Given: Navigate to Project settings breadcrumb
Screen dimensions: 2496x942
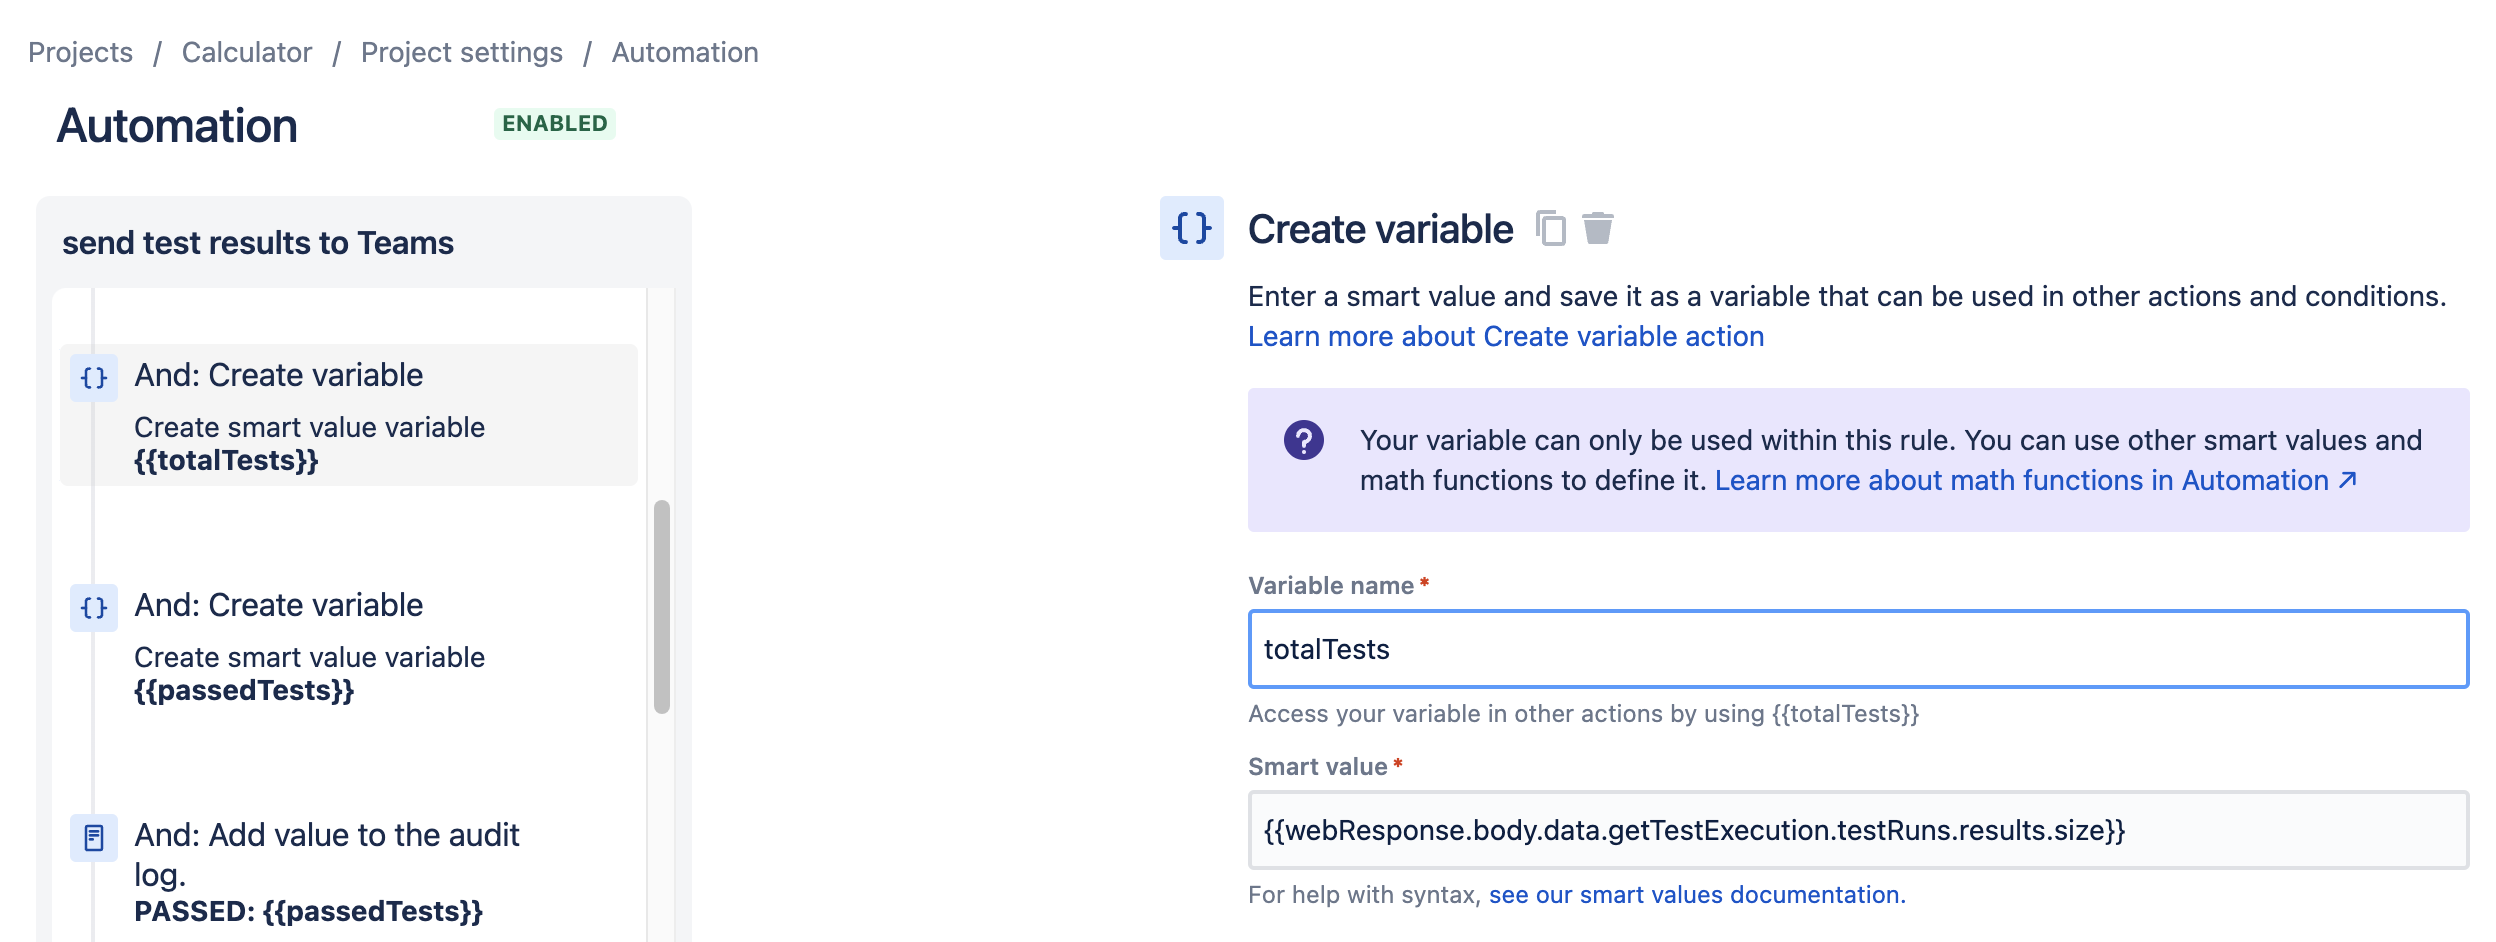Looking at the screenshot, I should click(462, 52).
